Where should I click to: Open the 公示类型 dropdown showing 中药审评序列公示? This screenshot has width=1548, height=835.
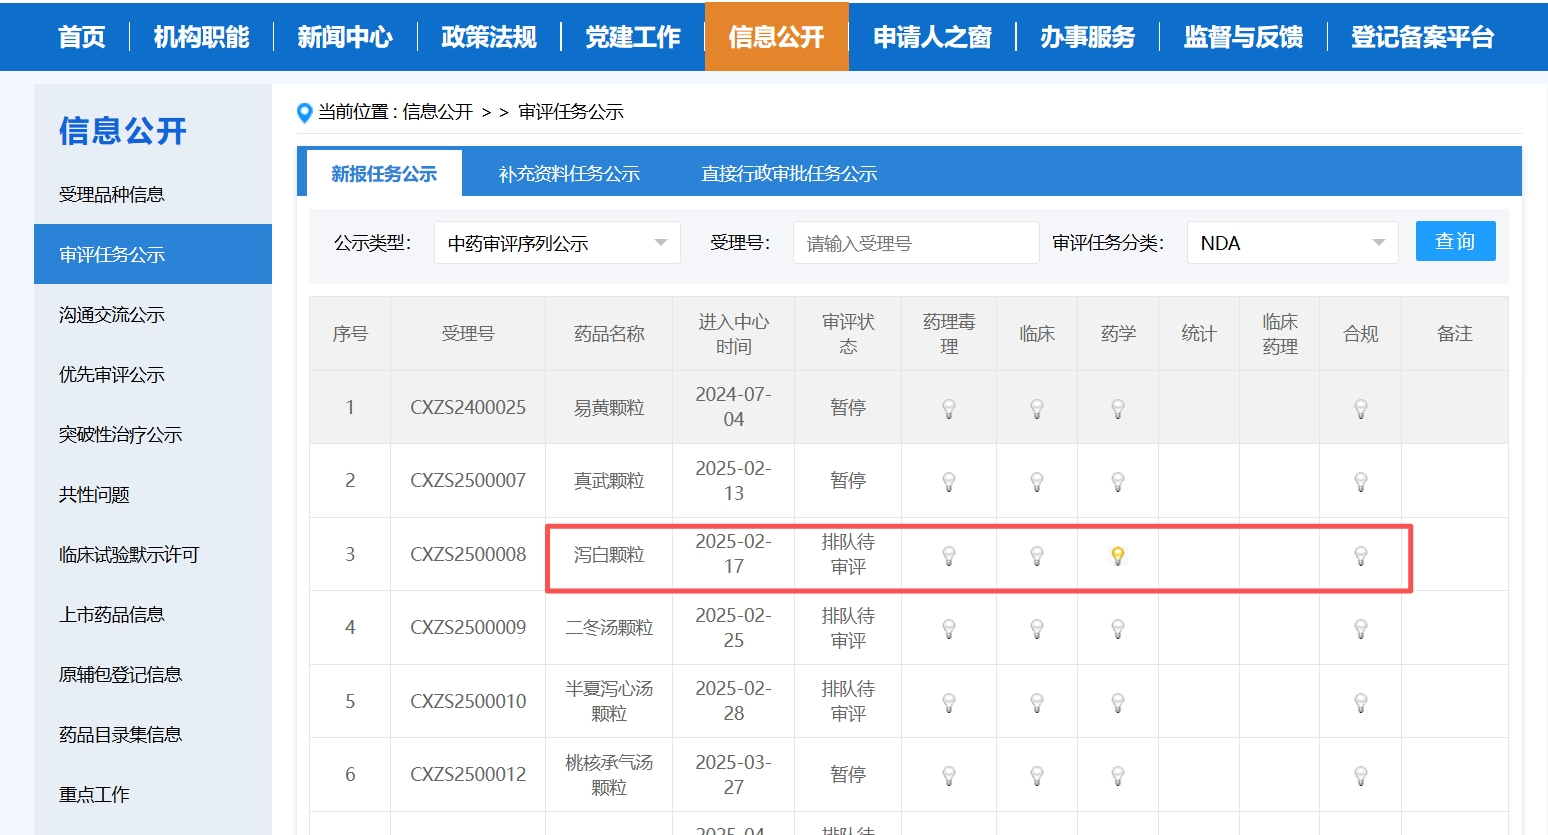coord(557,243)
